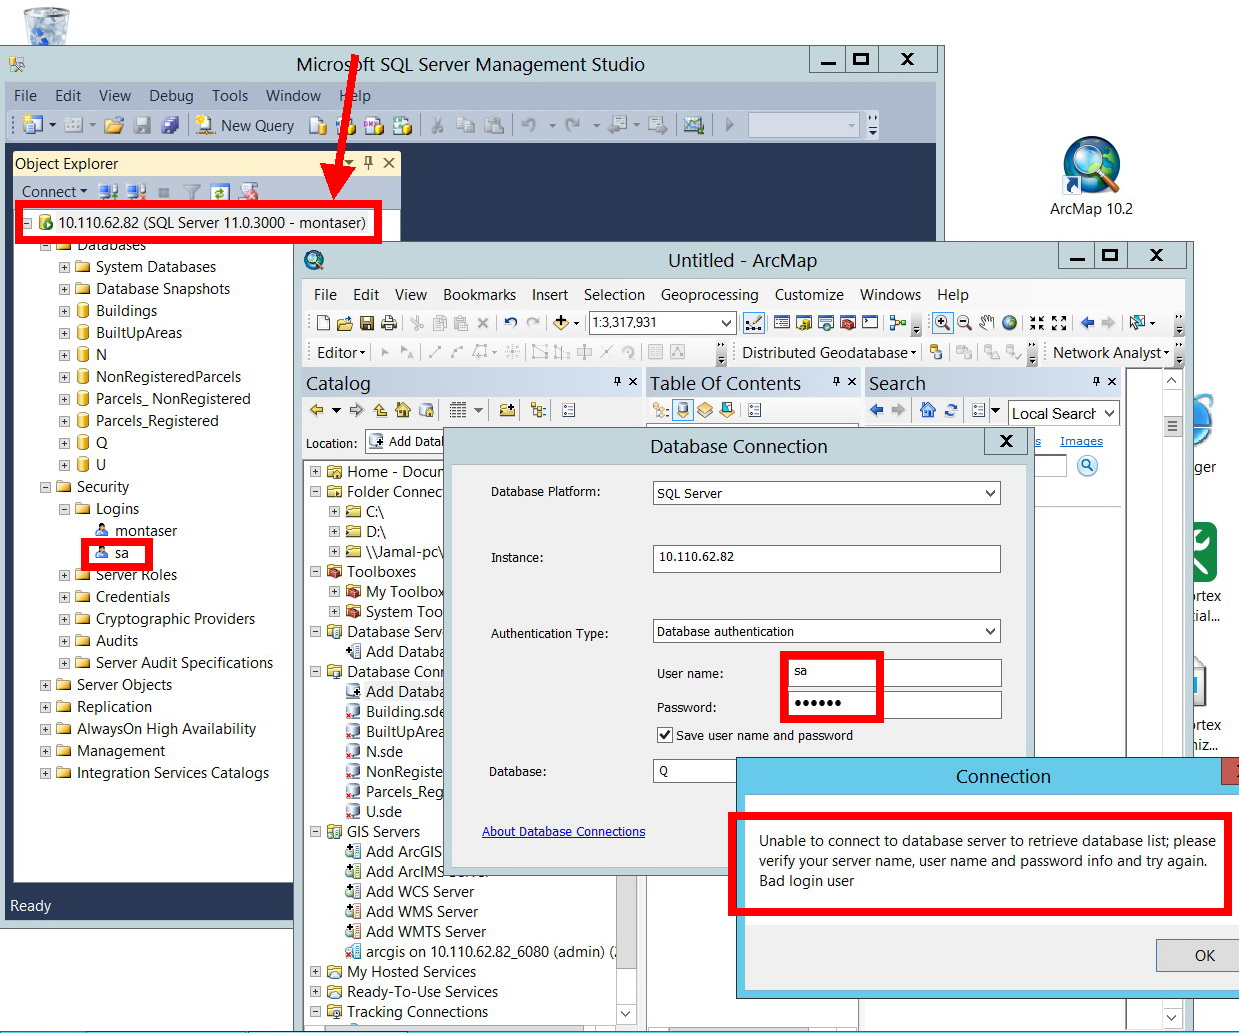Select the Zoom In tool

point(942,323)
